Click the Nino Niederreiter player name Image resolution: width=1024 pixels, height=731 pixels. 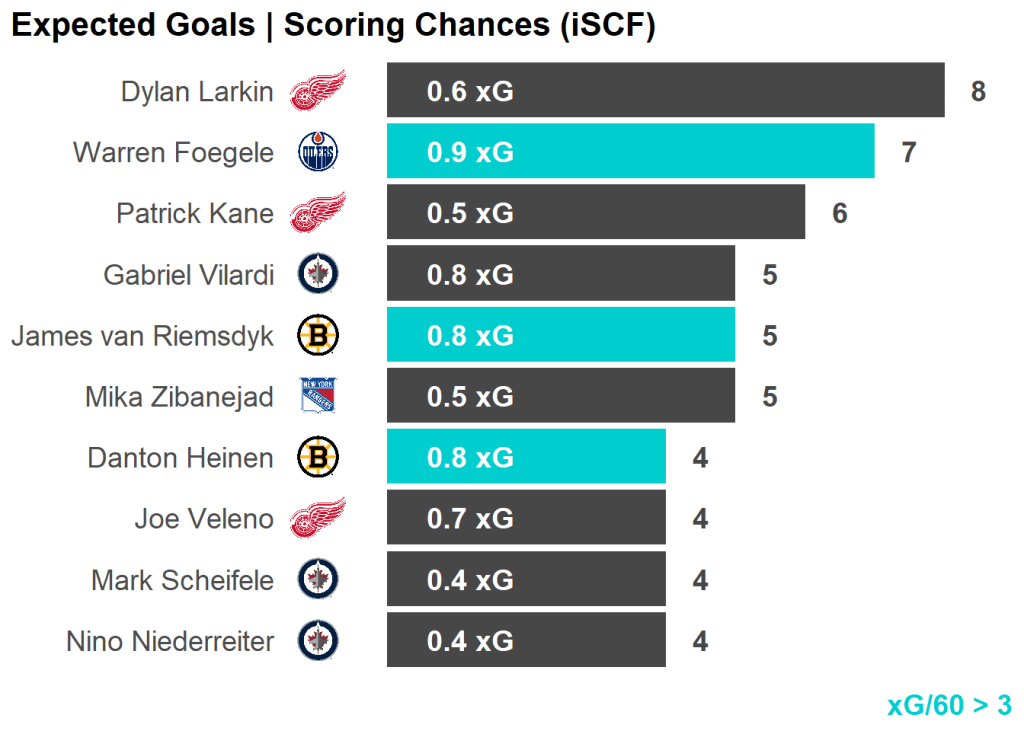[x=170, y=641]
